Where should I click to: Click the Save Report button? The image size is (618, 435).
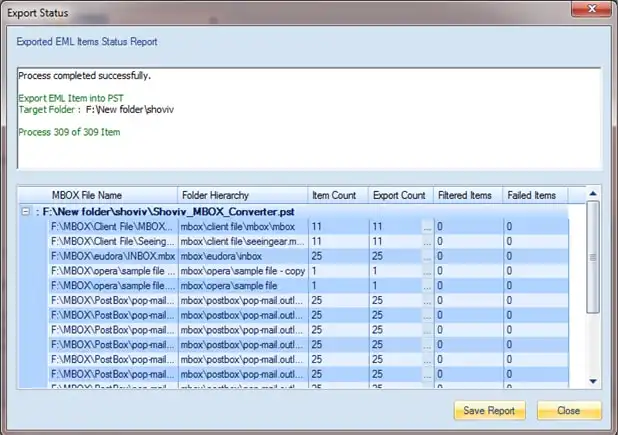(489, 411)
